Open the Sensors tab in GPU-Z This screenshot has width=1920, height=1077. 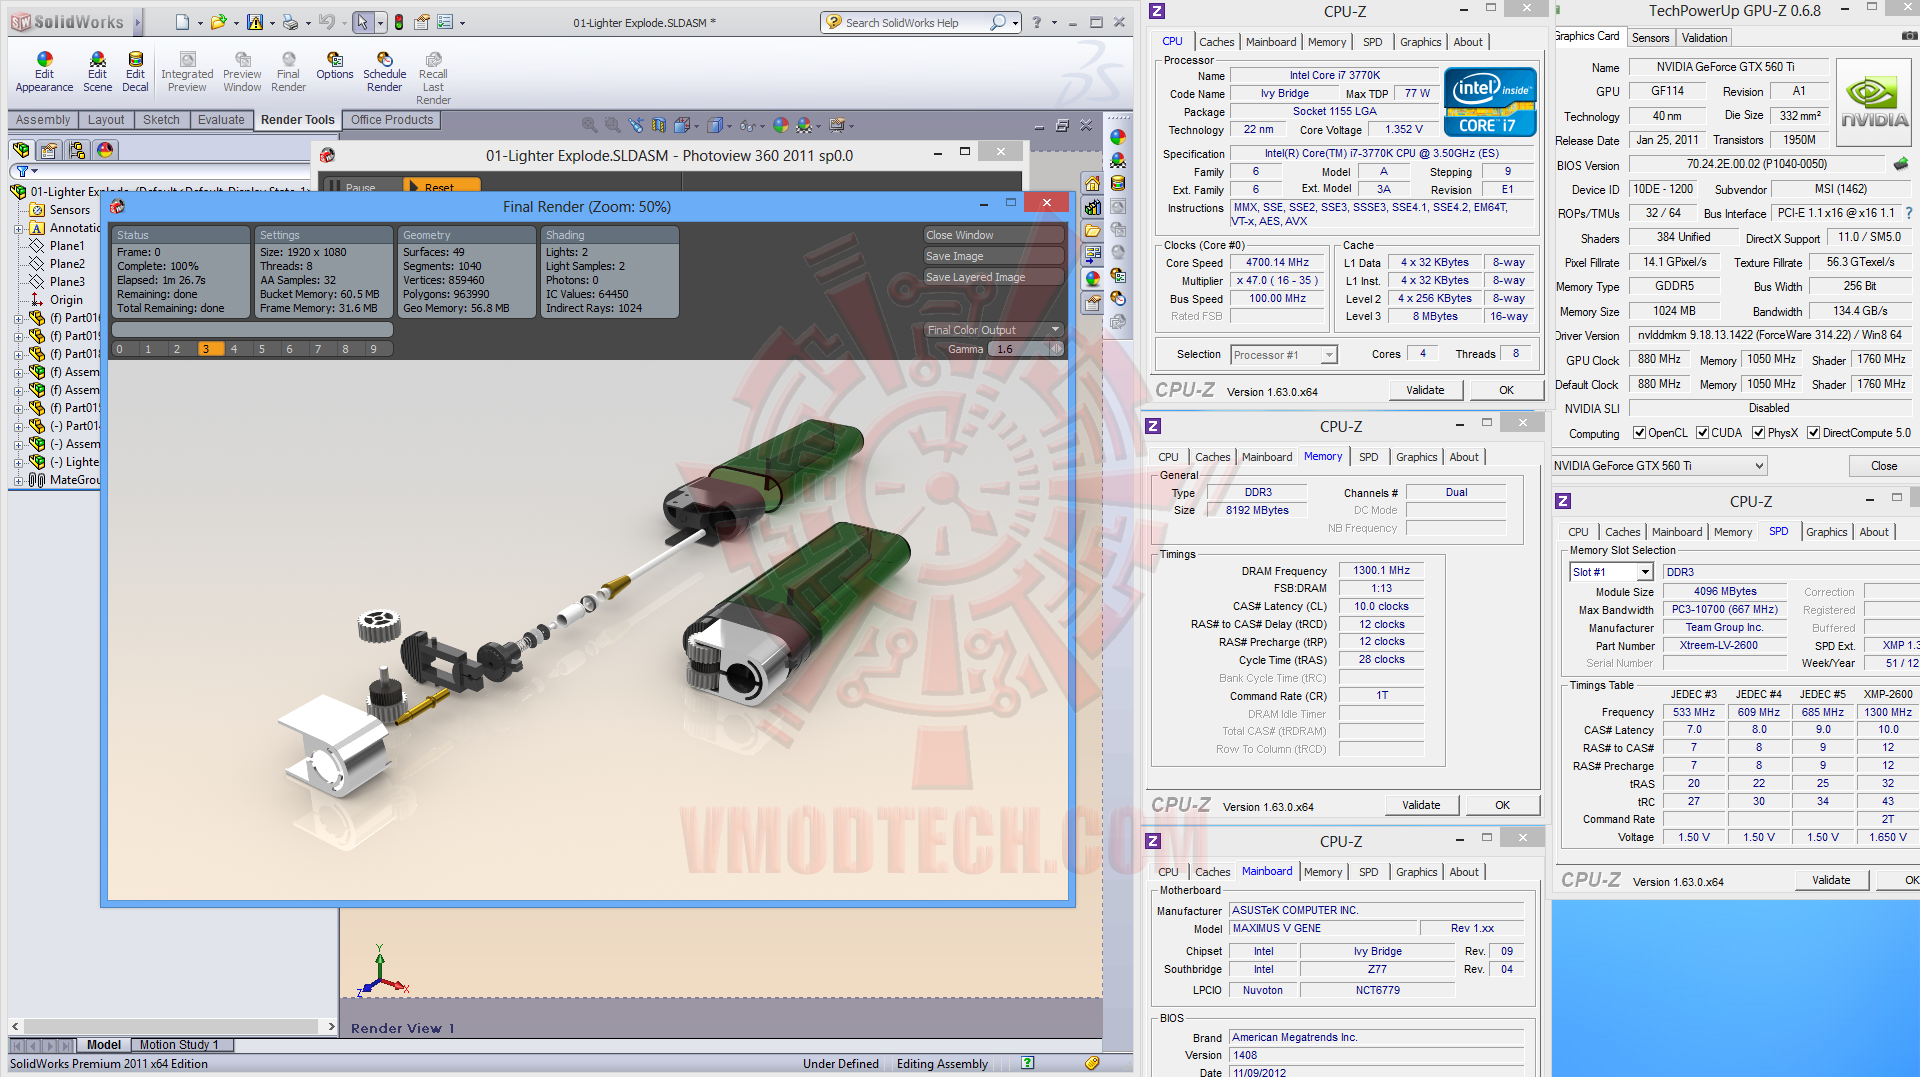pos(1650,38)
